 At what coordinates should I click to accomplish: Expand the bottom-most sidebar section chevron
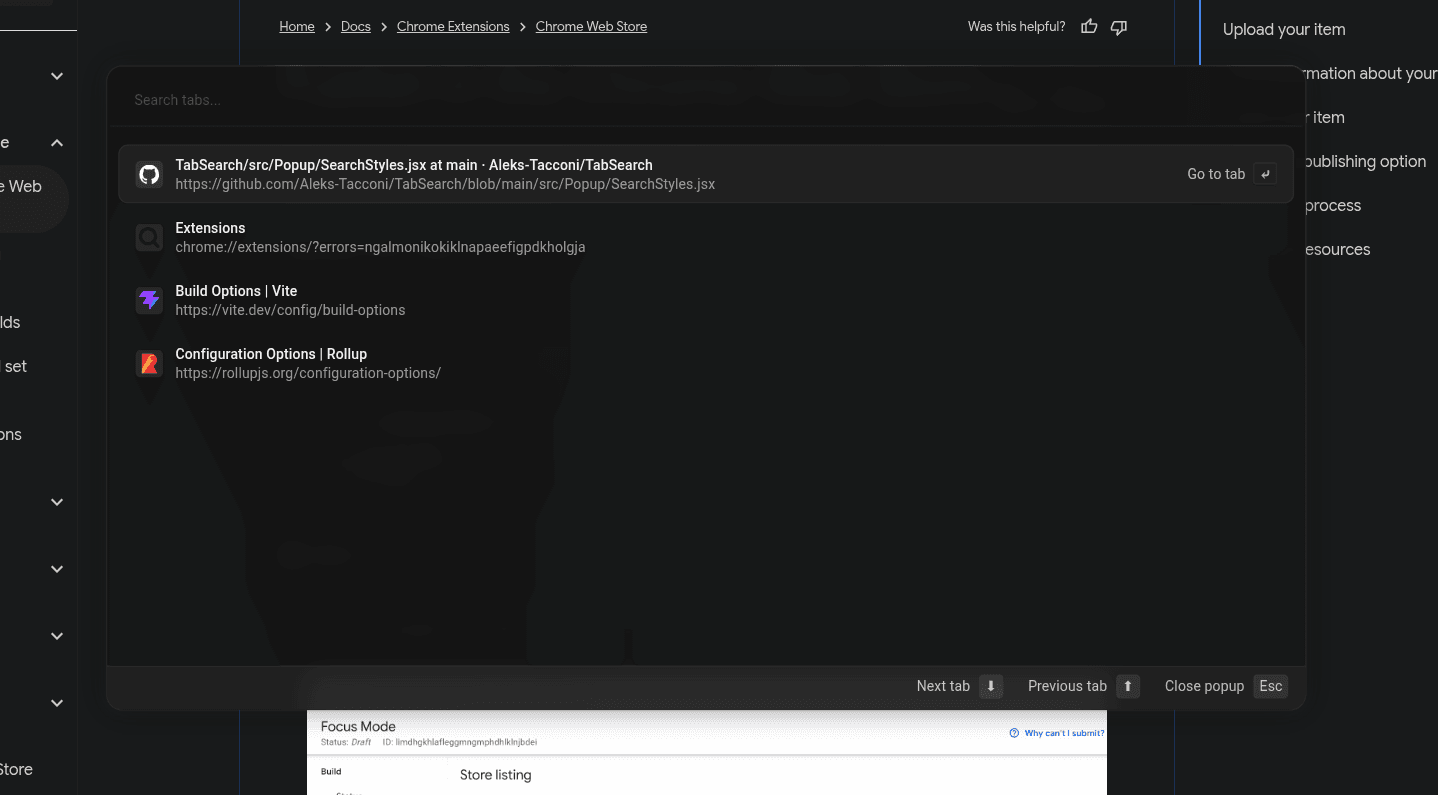[x=56, y=702]
